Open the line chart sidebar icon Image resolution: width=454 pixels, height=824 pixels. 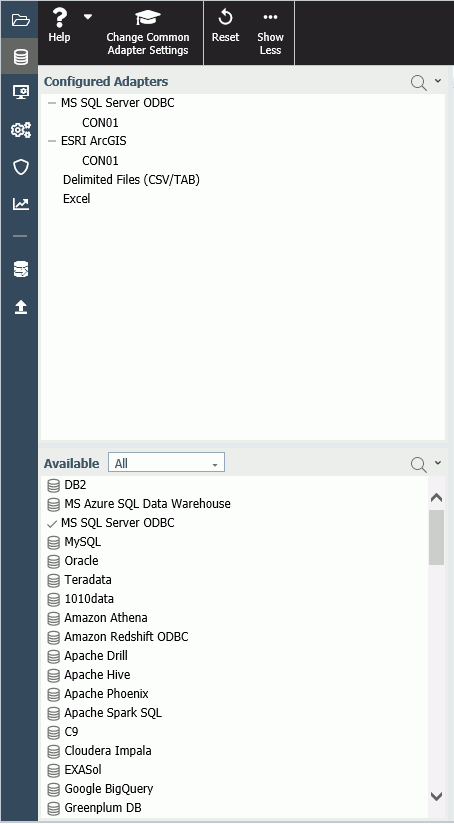[20, 204]
